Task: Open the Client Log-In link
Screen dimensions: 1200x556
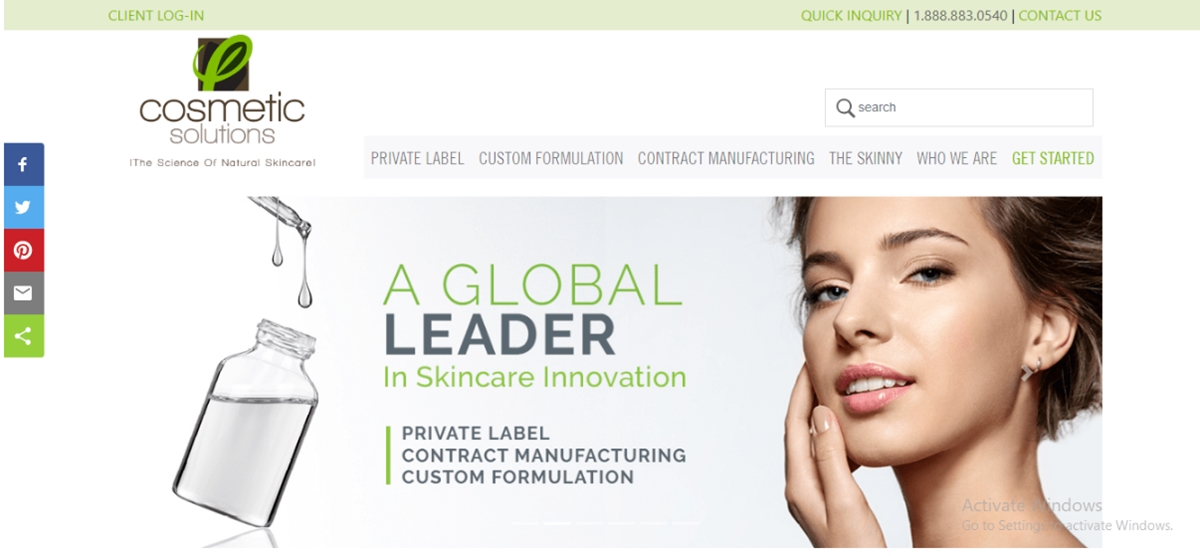Action: (x=156, y=15)
